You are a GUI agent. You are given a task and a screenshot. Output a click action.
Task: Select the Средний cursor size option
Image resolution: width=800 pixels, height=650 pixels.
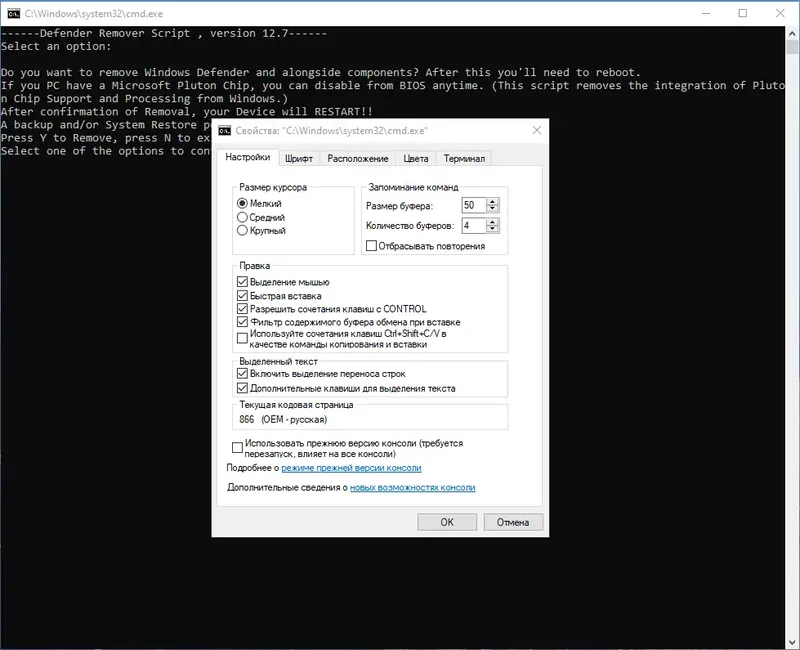point(261,217)
